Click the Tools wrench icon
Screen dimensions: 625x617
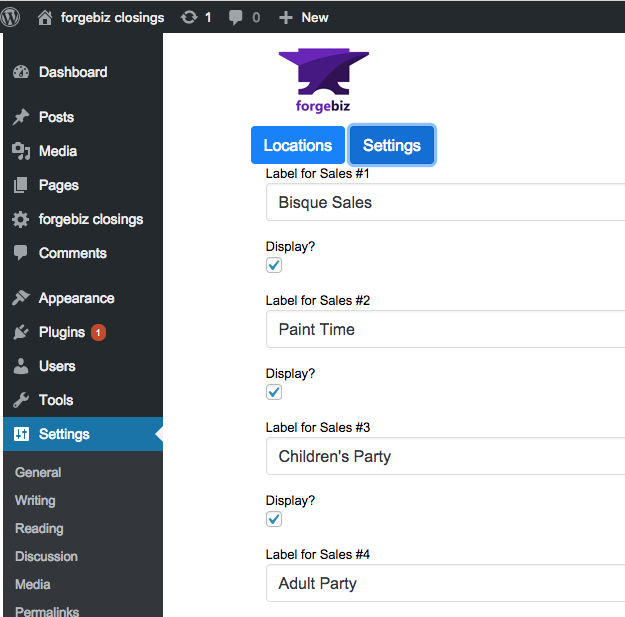[21, 400]
